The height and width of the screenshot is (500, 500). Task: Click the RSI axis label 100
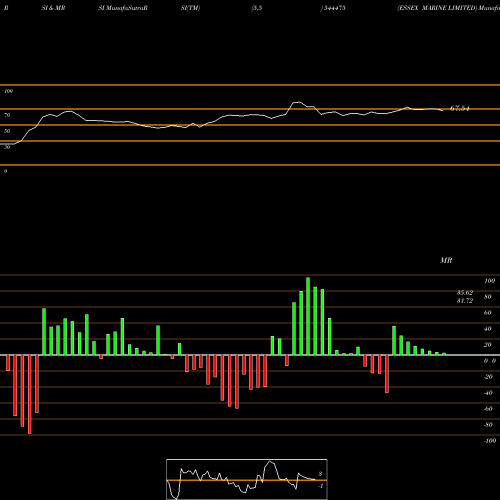coord(9,91)
